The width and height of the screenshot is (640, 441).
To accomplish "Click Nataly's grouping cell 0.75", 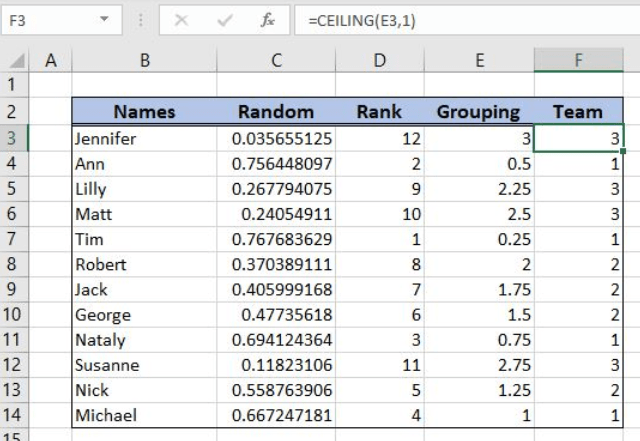I will coord(480,340).
